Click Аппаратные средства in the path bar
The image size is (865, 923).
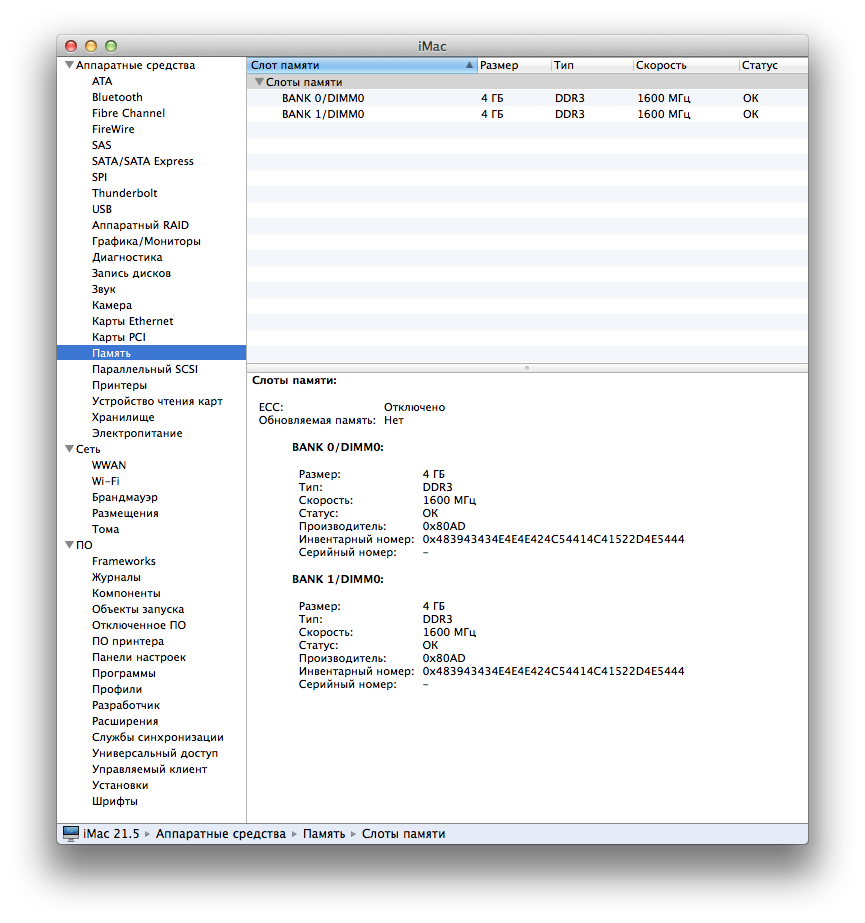coord(220,834)
